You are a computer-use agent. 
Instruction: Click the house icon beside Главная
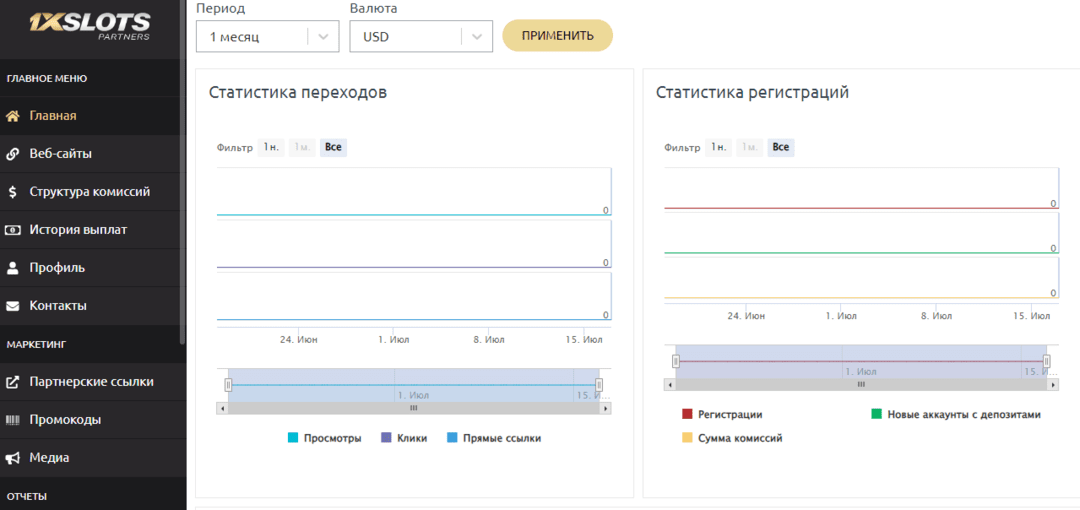pyautogui.click(x=12, y=116)
